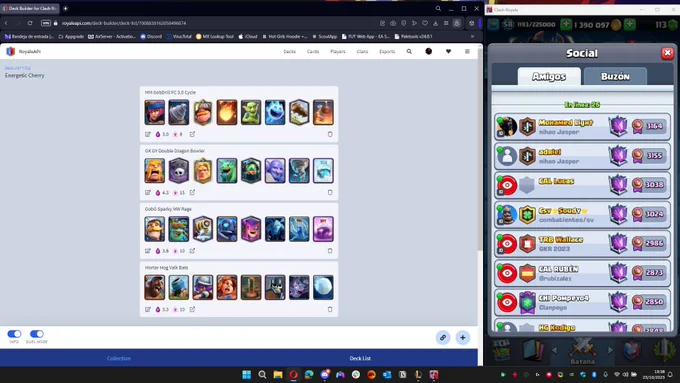The width and height of the screenshot is (680, 383).
Task: Delete the GobG Sparky MW Rage deck
Action: [x=330, y=251]
